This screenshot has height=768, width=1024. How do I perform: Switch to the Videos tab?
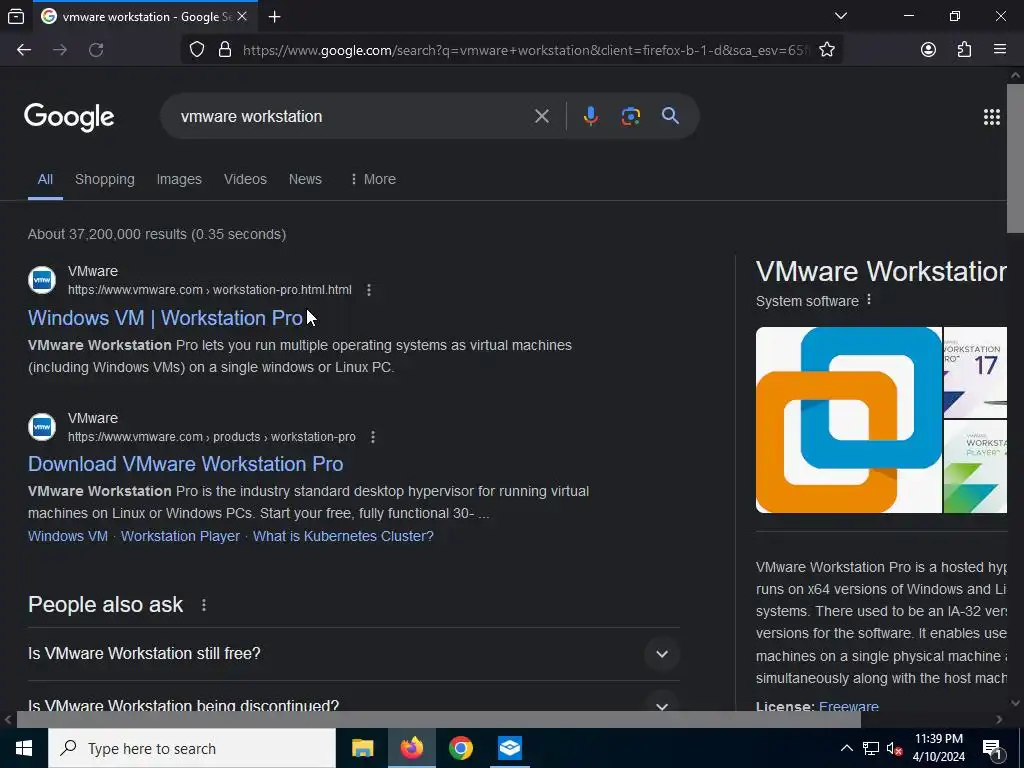pyautogui.click(x=245, y=180)
